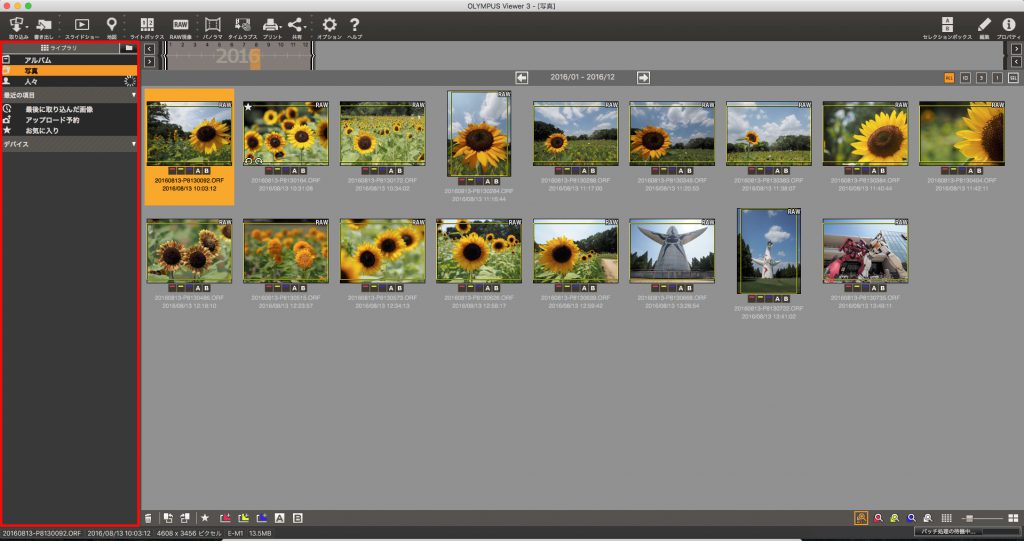This screenshot has height=541, width=1024.
Task: Apply the yellow label flag in bottom bar
Action: click(243, 518)
